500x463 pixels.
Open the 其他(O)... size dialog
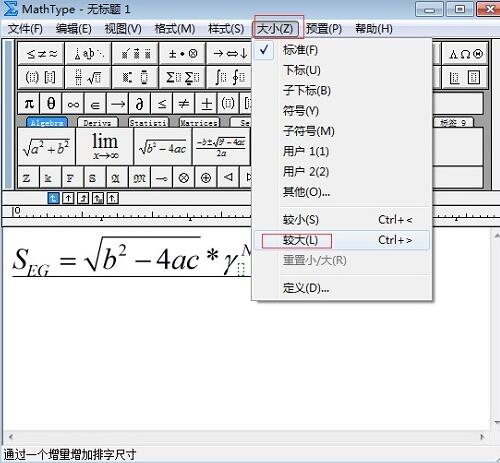[x=342, y=192]
